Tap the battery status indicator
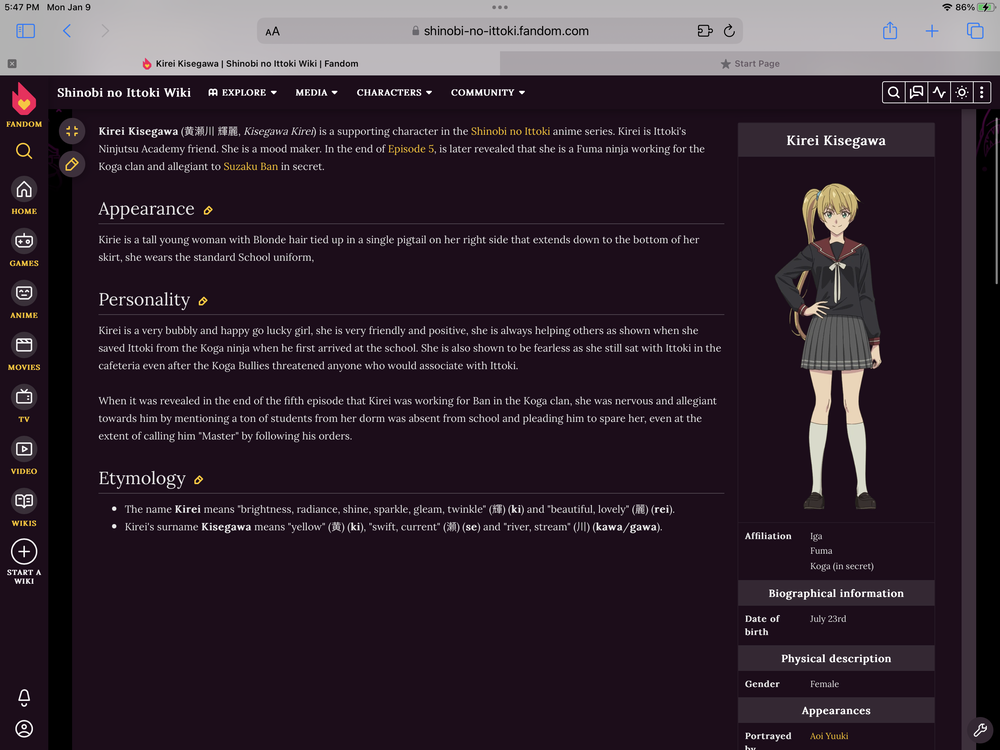 [986, 7]
